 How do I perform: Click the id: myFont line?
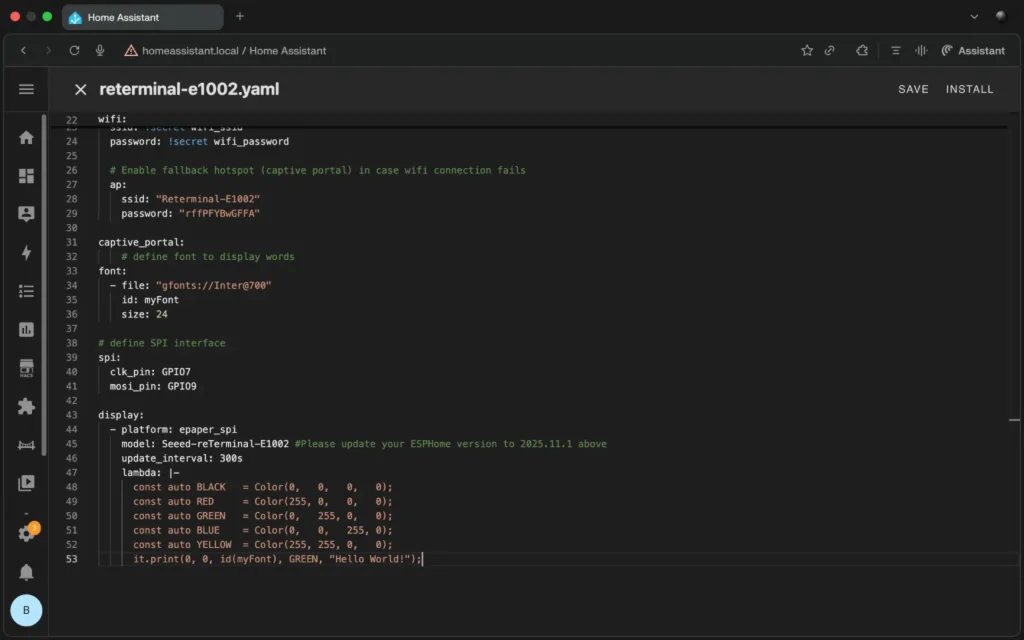tap(150, 300)
